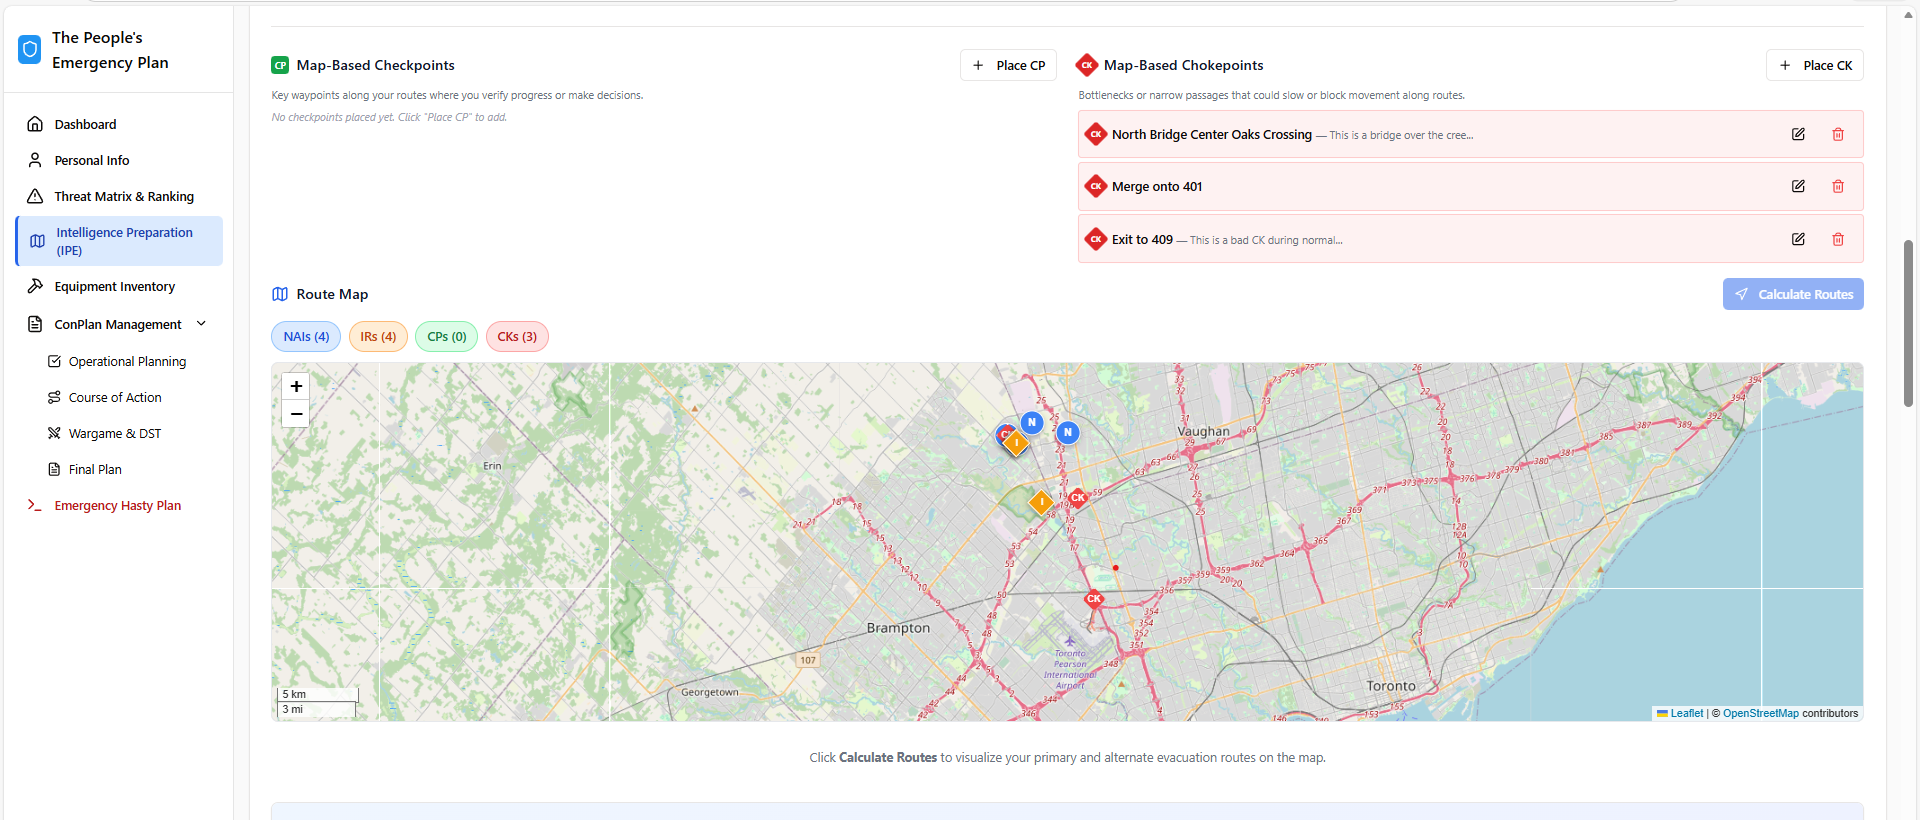The width and height of the screenshot is (1920, 820).
Task: Click the shield logo of The People's Emergency Plan
Action: (x=30, y=49)
